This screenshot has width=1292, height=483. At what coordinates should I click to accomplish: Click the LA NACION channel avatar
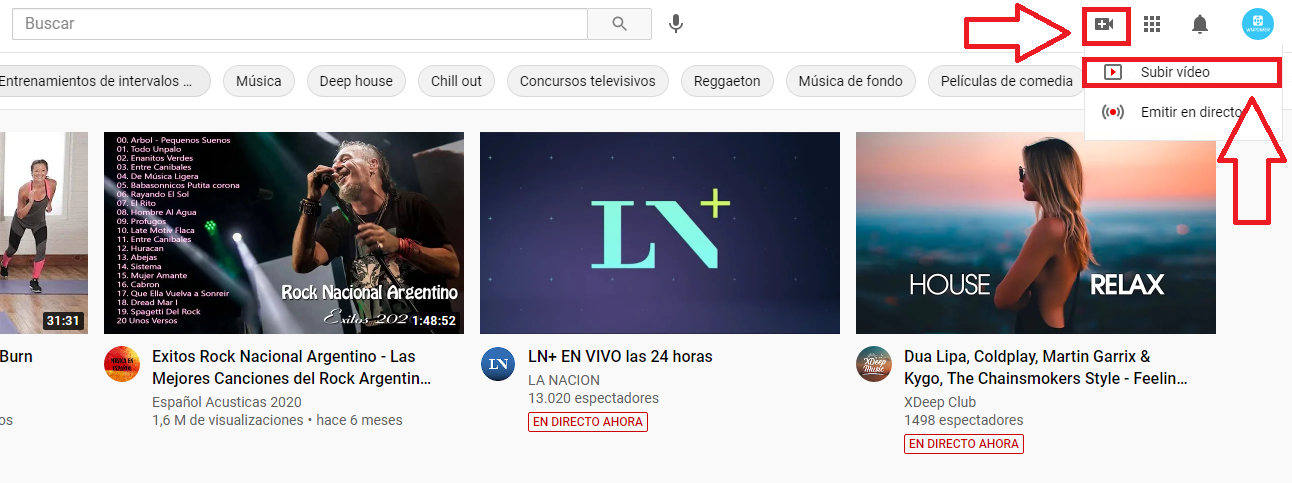498,364
